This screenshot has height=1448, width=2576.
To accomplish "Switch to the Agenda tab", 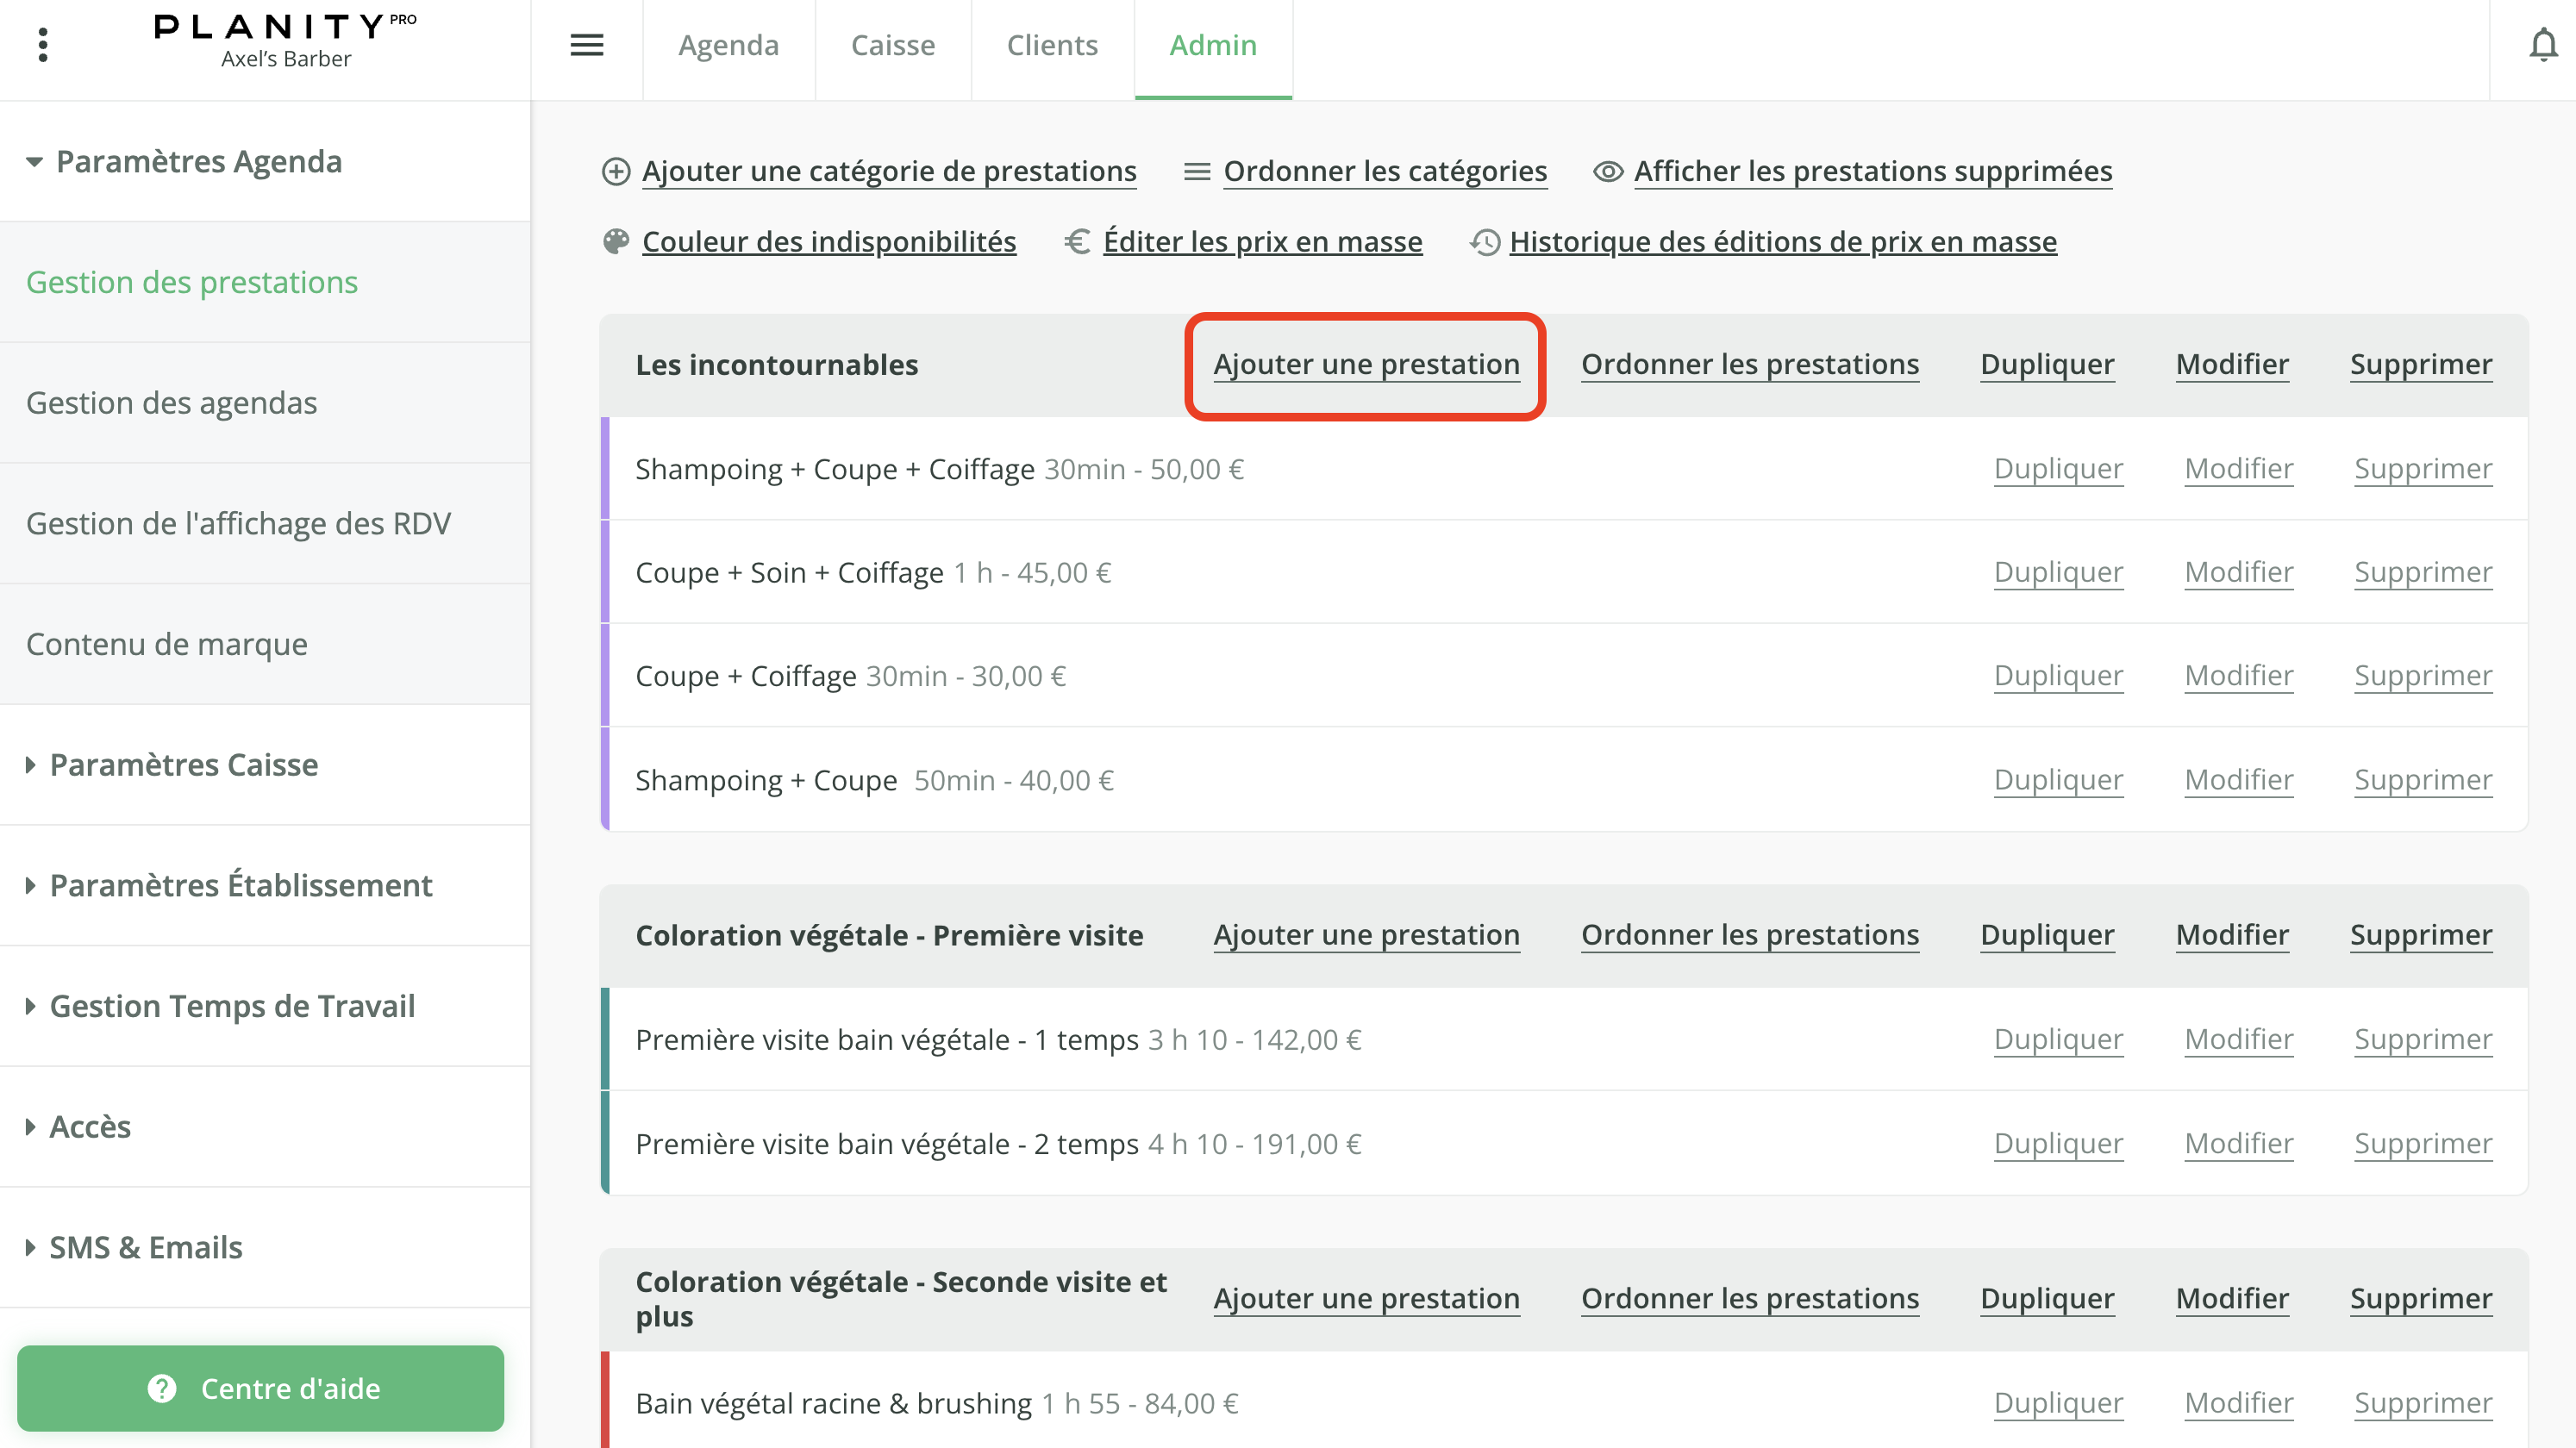I will (x=728, y=45).
